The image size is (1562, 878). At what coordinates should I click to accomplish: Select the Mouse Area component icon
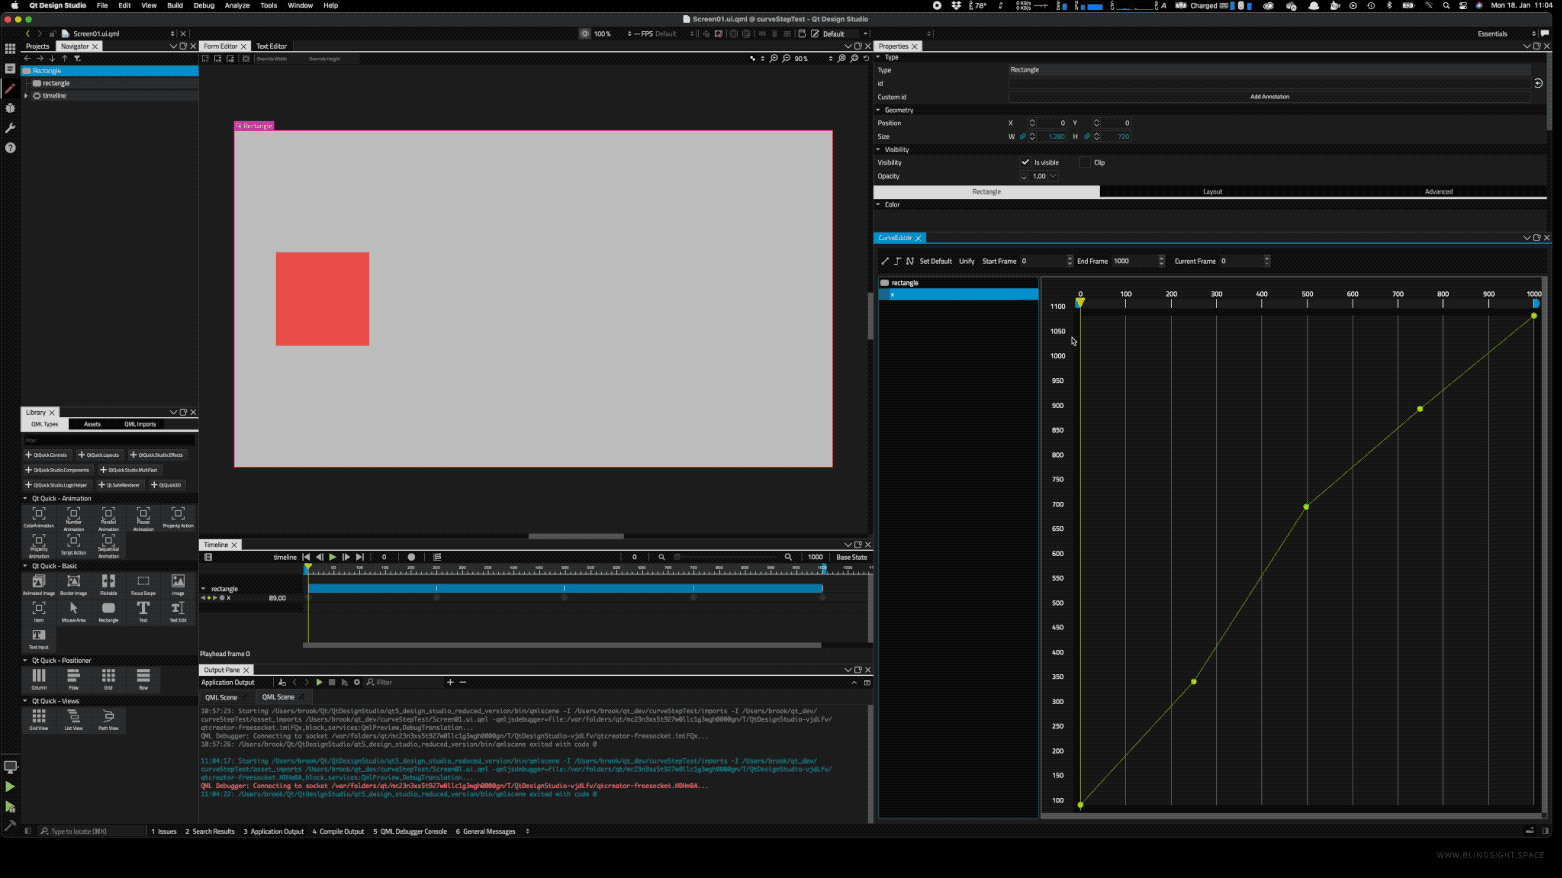[x=73, y=610]
